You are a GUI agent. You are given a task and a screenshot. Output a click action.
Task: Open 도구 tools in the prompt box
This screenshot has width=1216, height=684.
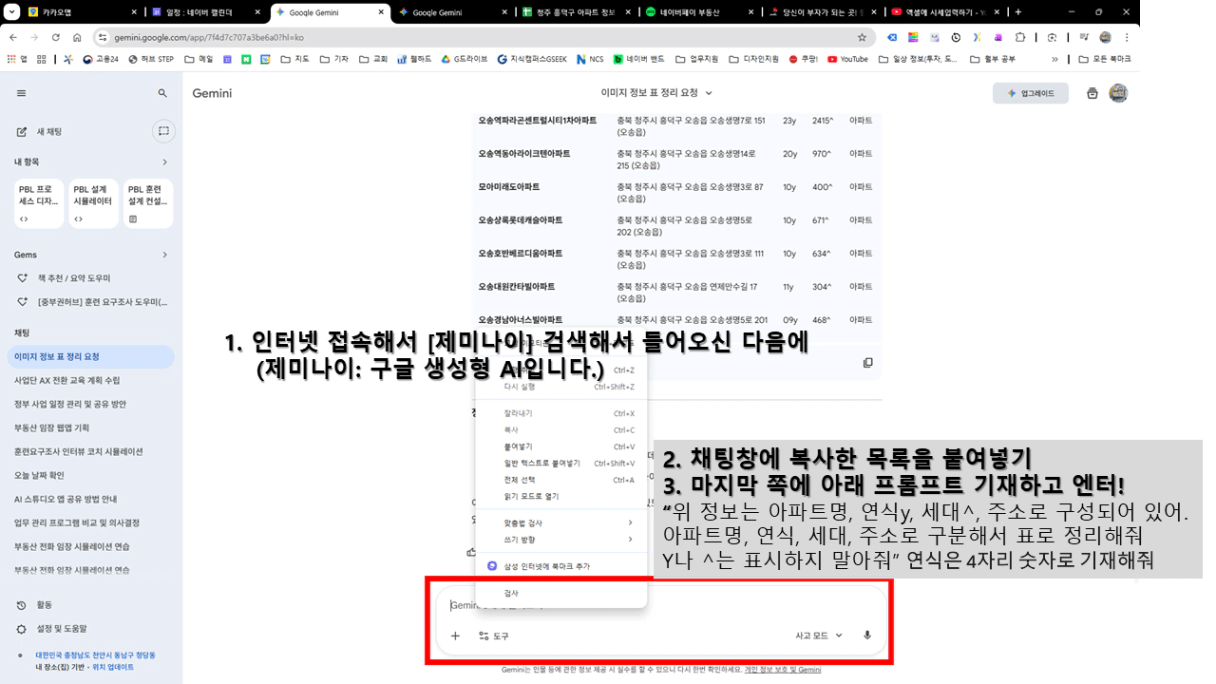tap(493, 635)
